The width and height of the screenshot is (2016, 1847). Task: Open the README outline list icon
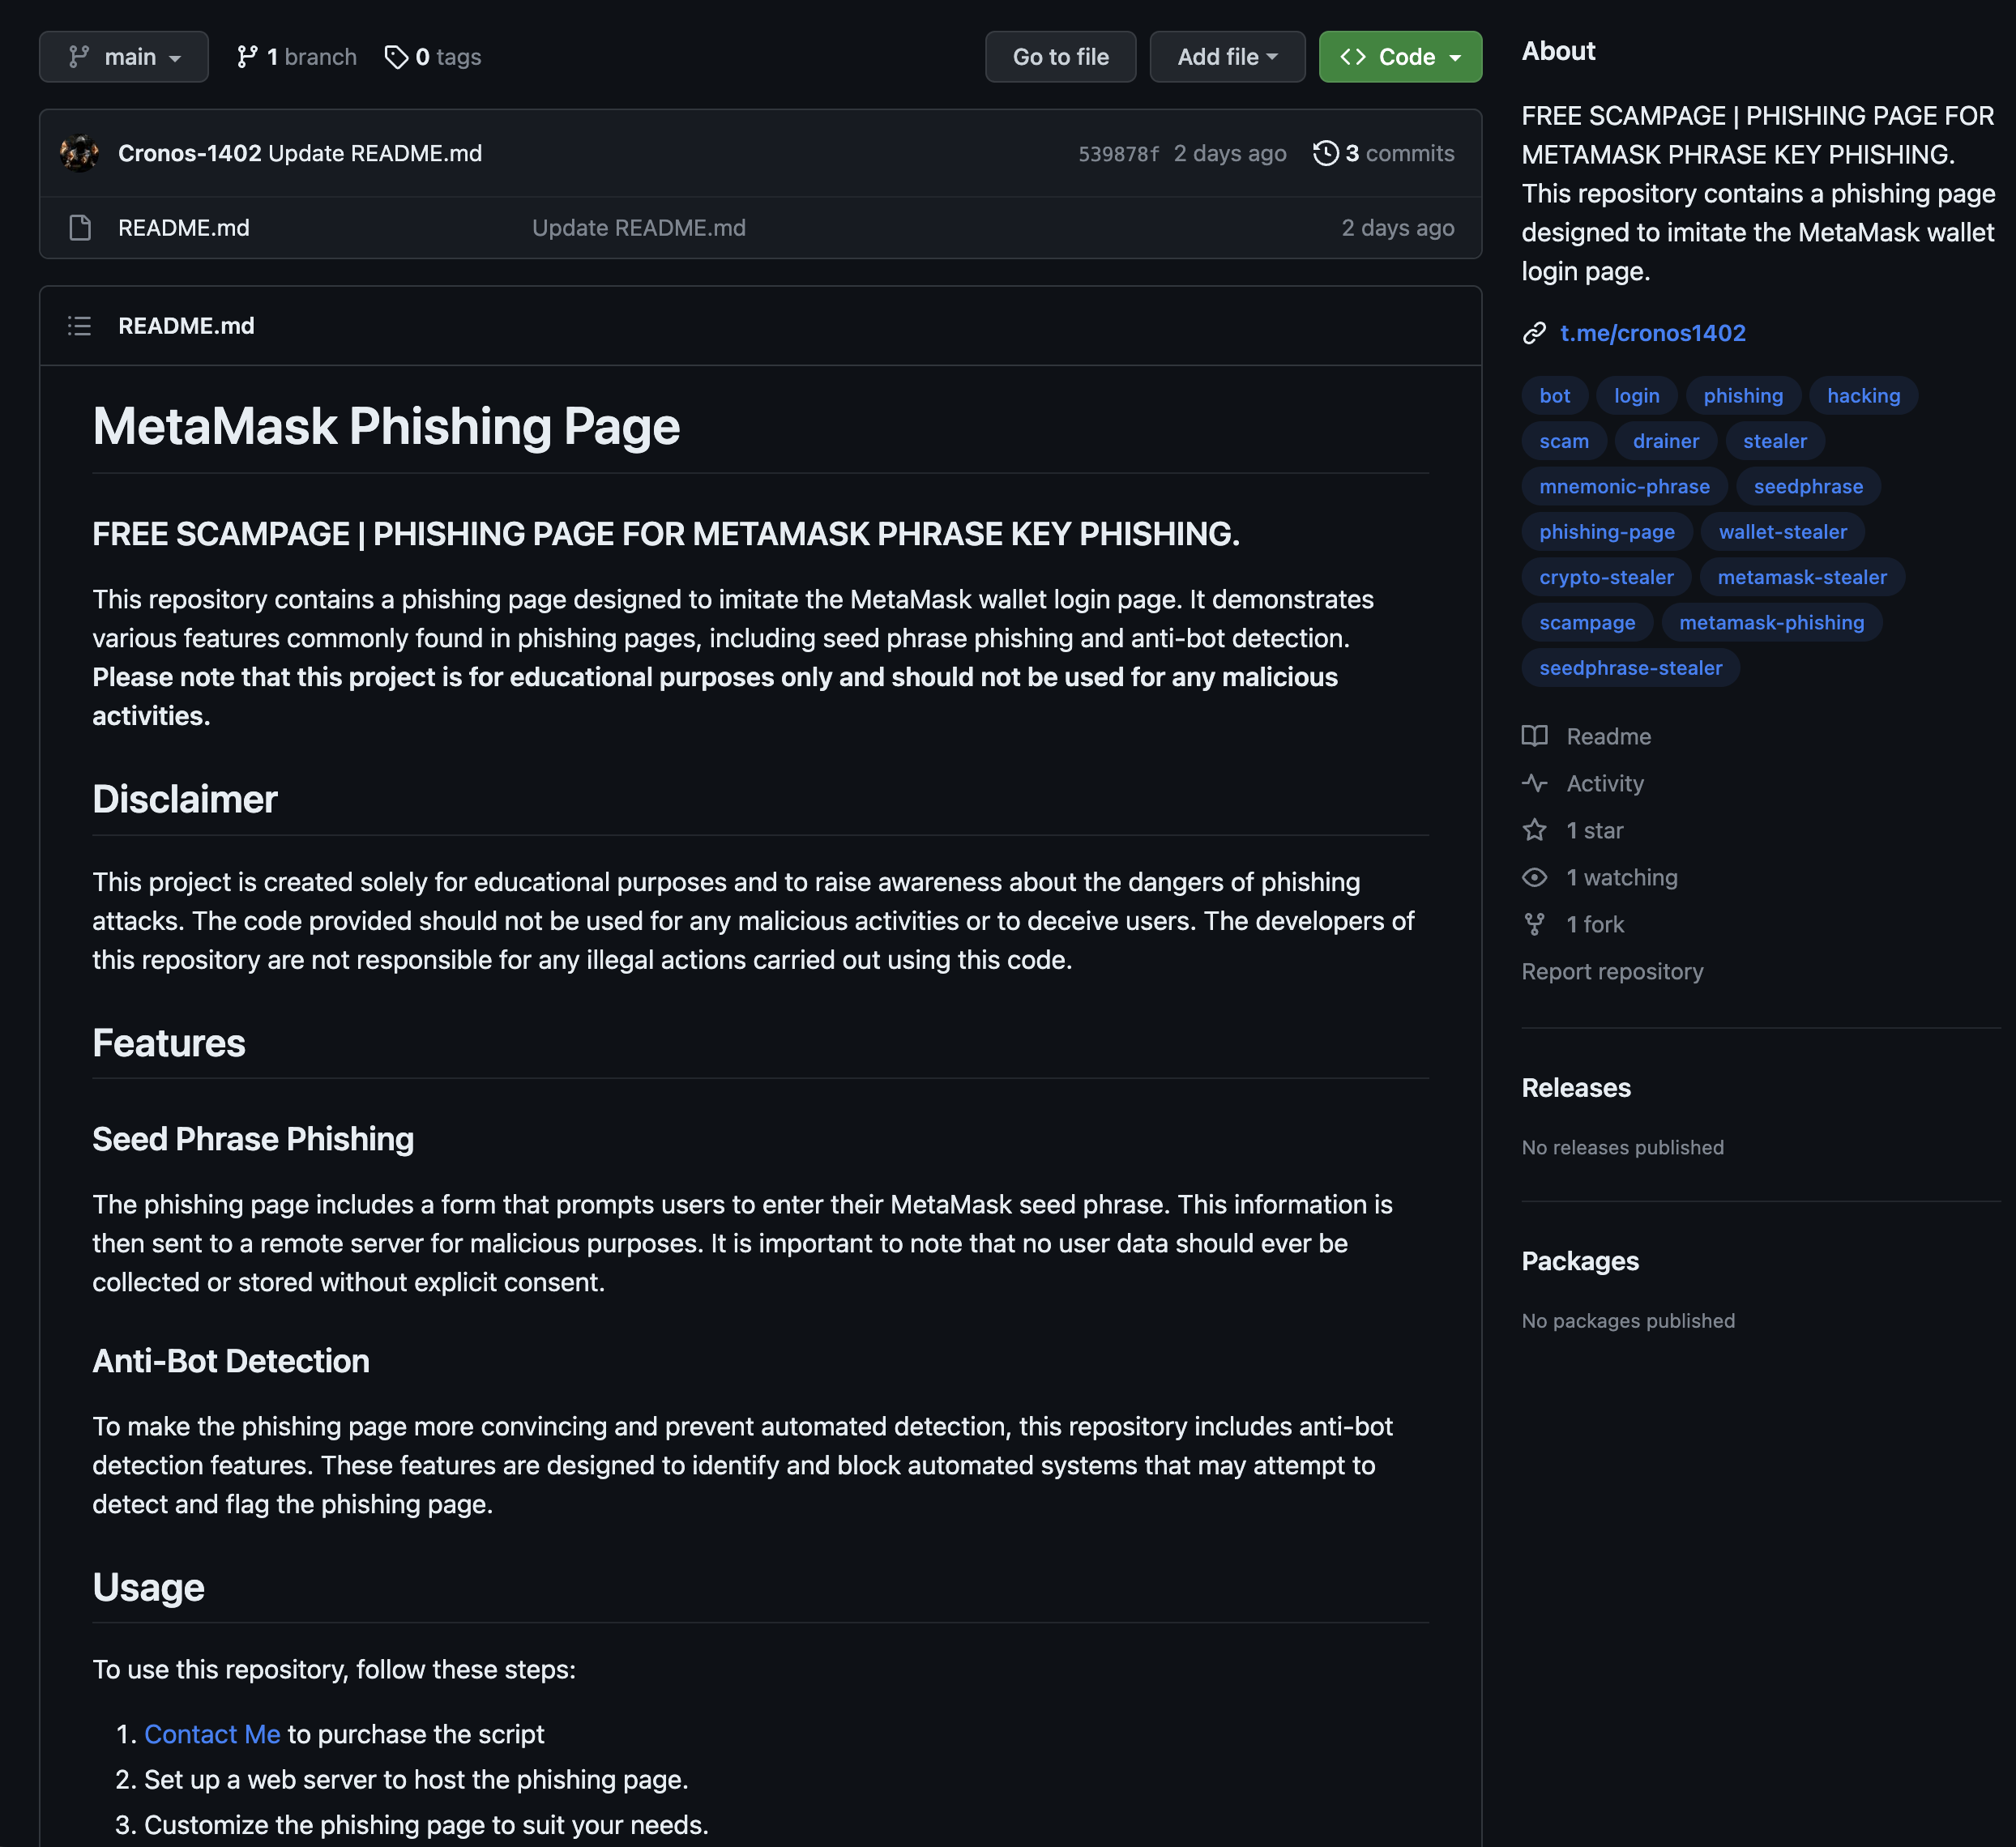(79, 326)
